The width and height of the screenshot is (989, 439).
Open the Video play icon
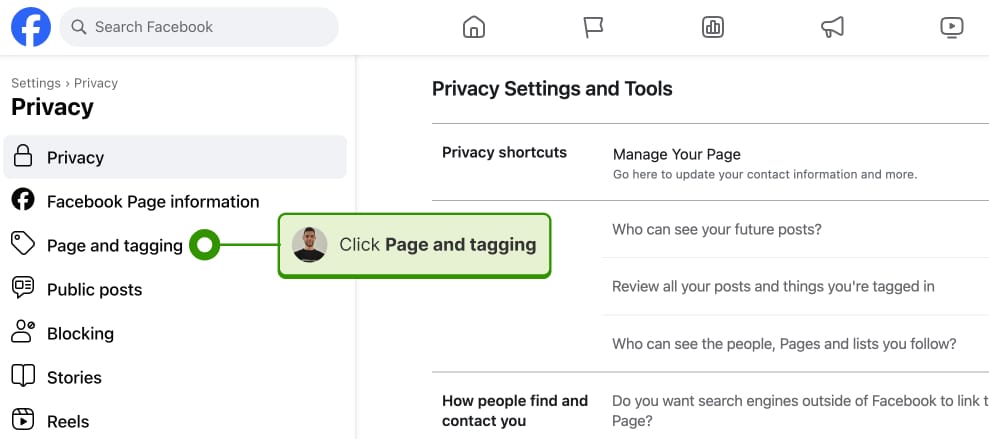tap(951, 26)
